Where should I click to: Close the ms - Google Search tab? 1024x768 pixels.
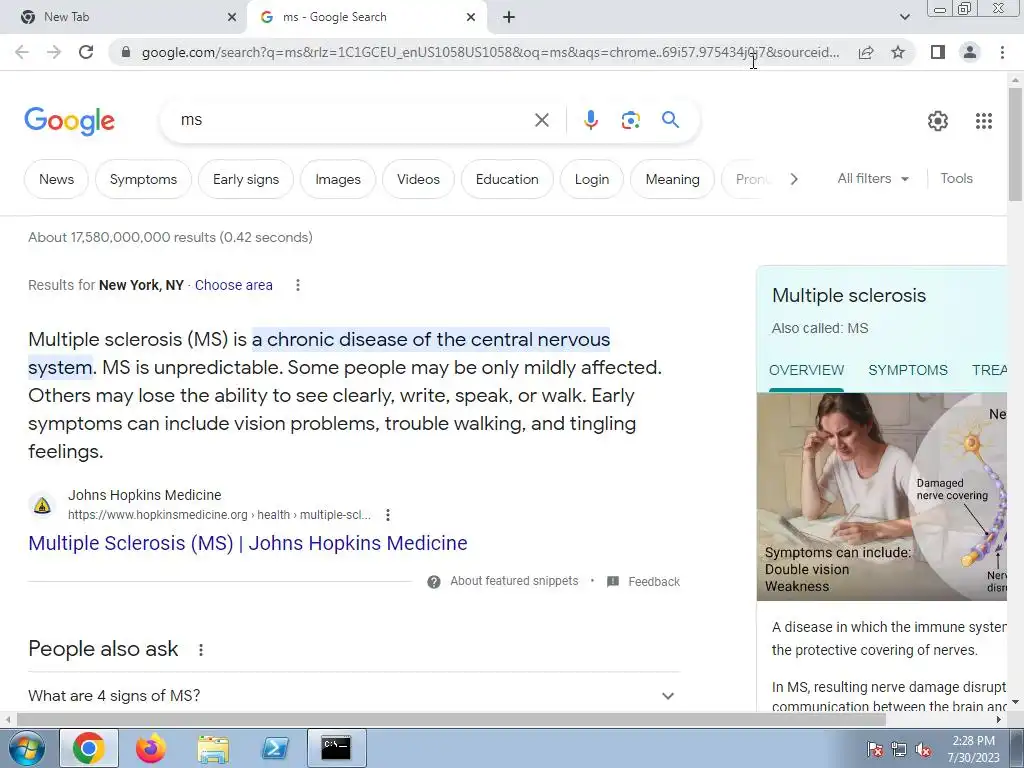471,17
